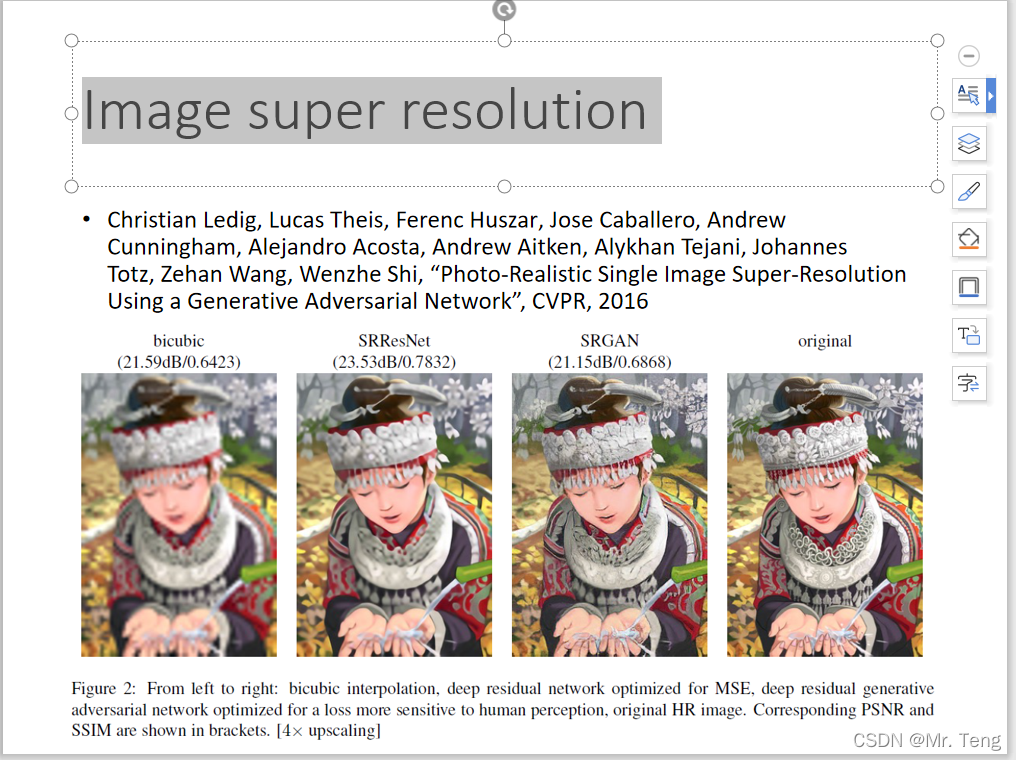Click the '(23.53dB/0.7832)' value text
The width and height of the screenshot is (1016, 760).
(394, 362)
